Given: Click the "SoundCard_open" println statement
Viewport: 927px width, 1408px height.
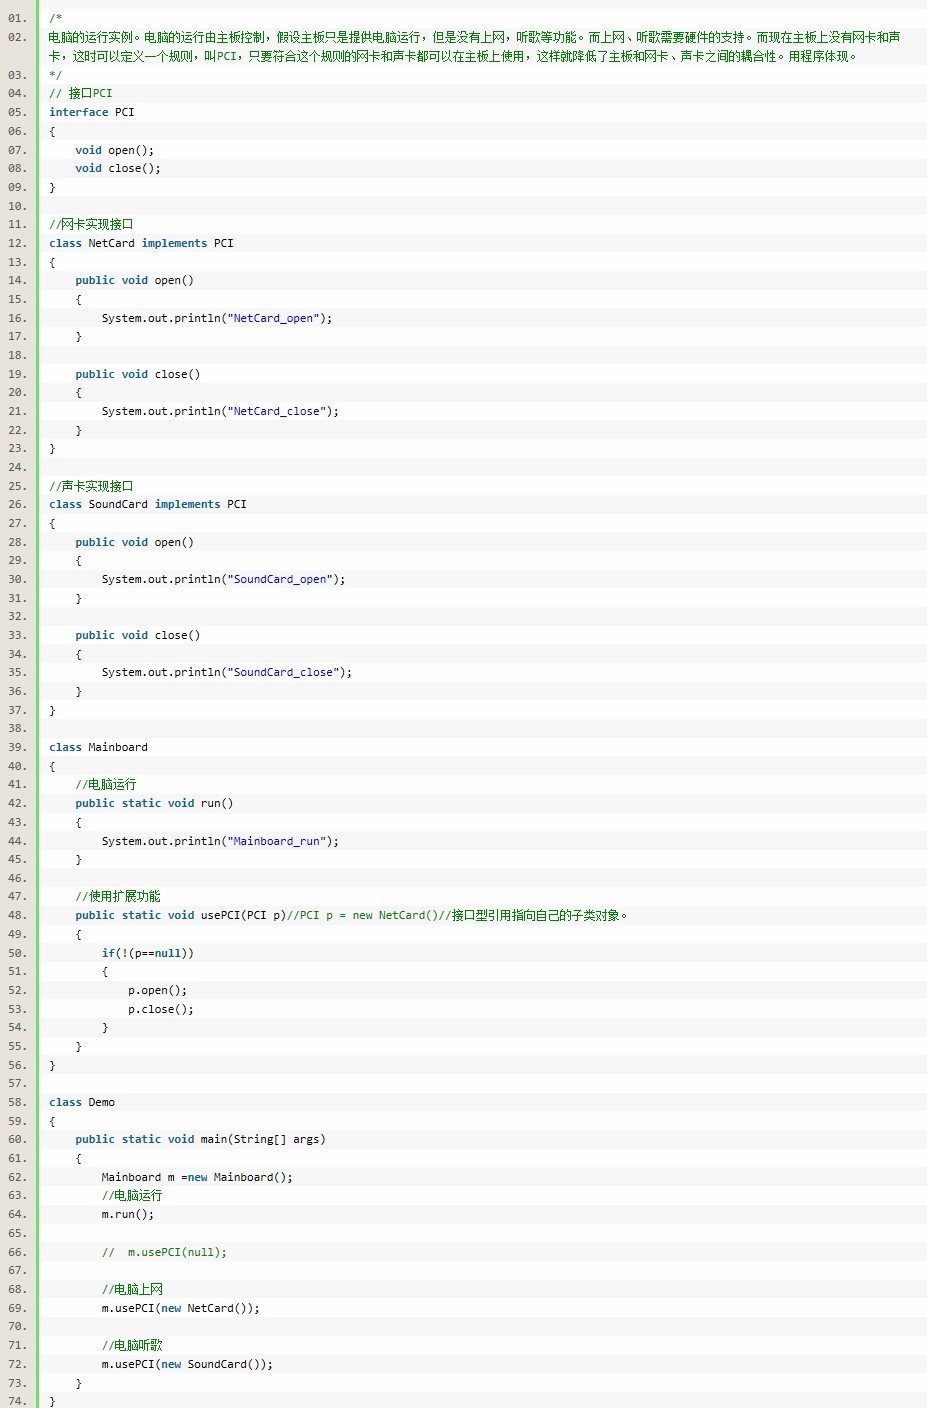Looking at the screenshot, I should (x=223, y=579).
